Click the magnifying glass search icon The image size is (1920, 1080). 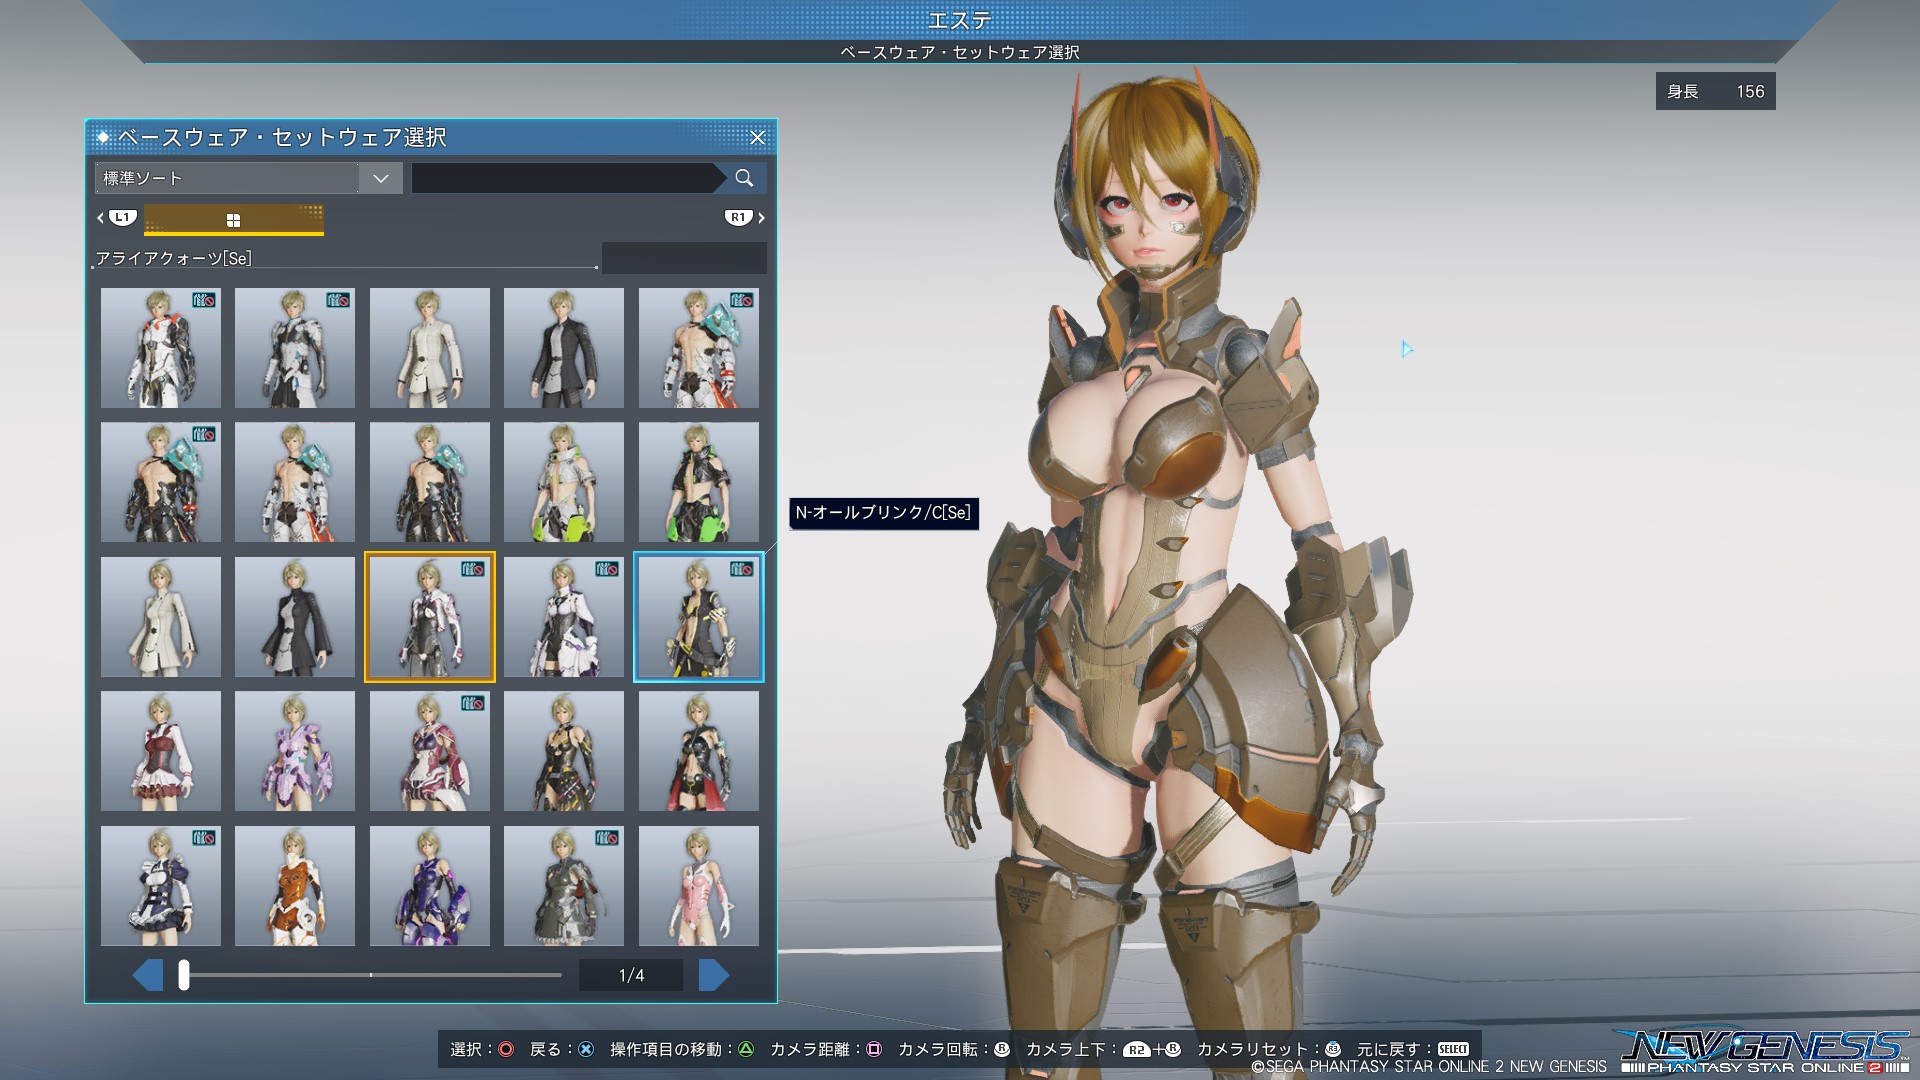[x=743, y=178]
